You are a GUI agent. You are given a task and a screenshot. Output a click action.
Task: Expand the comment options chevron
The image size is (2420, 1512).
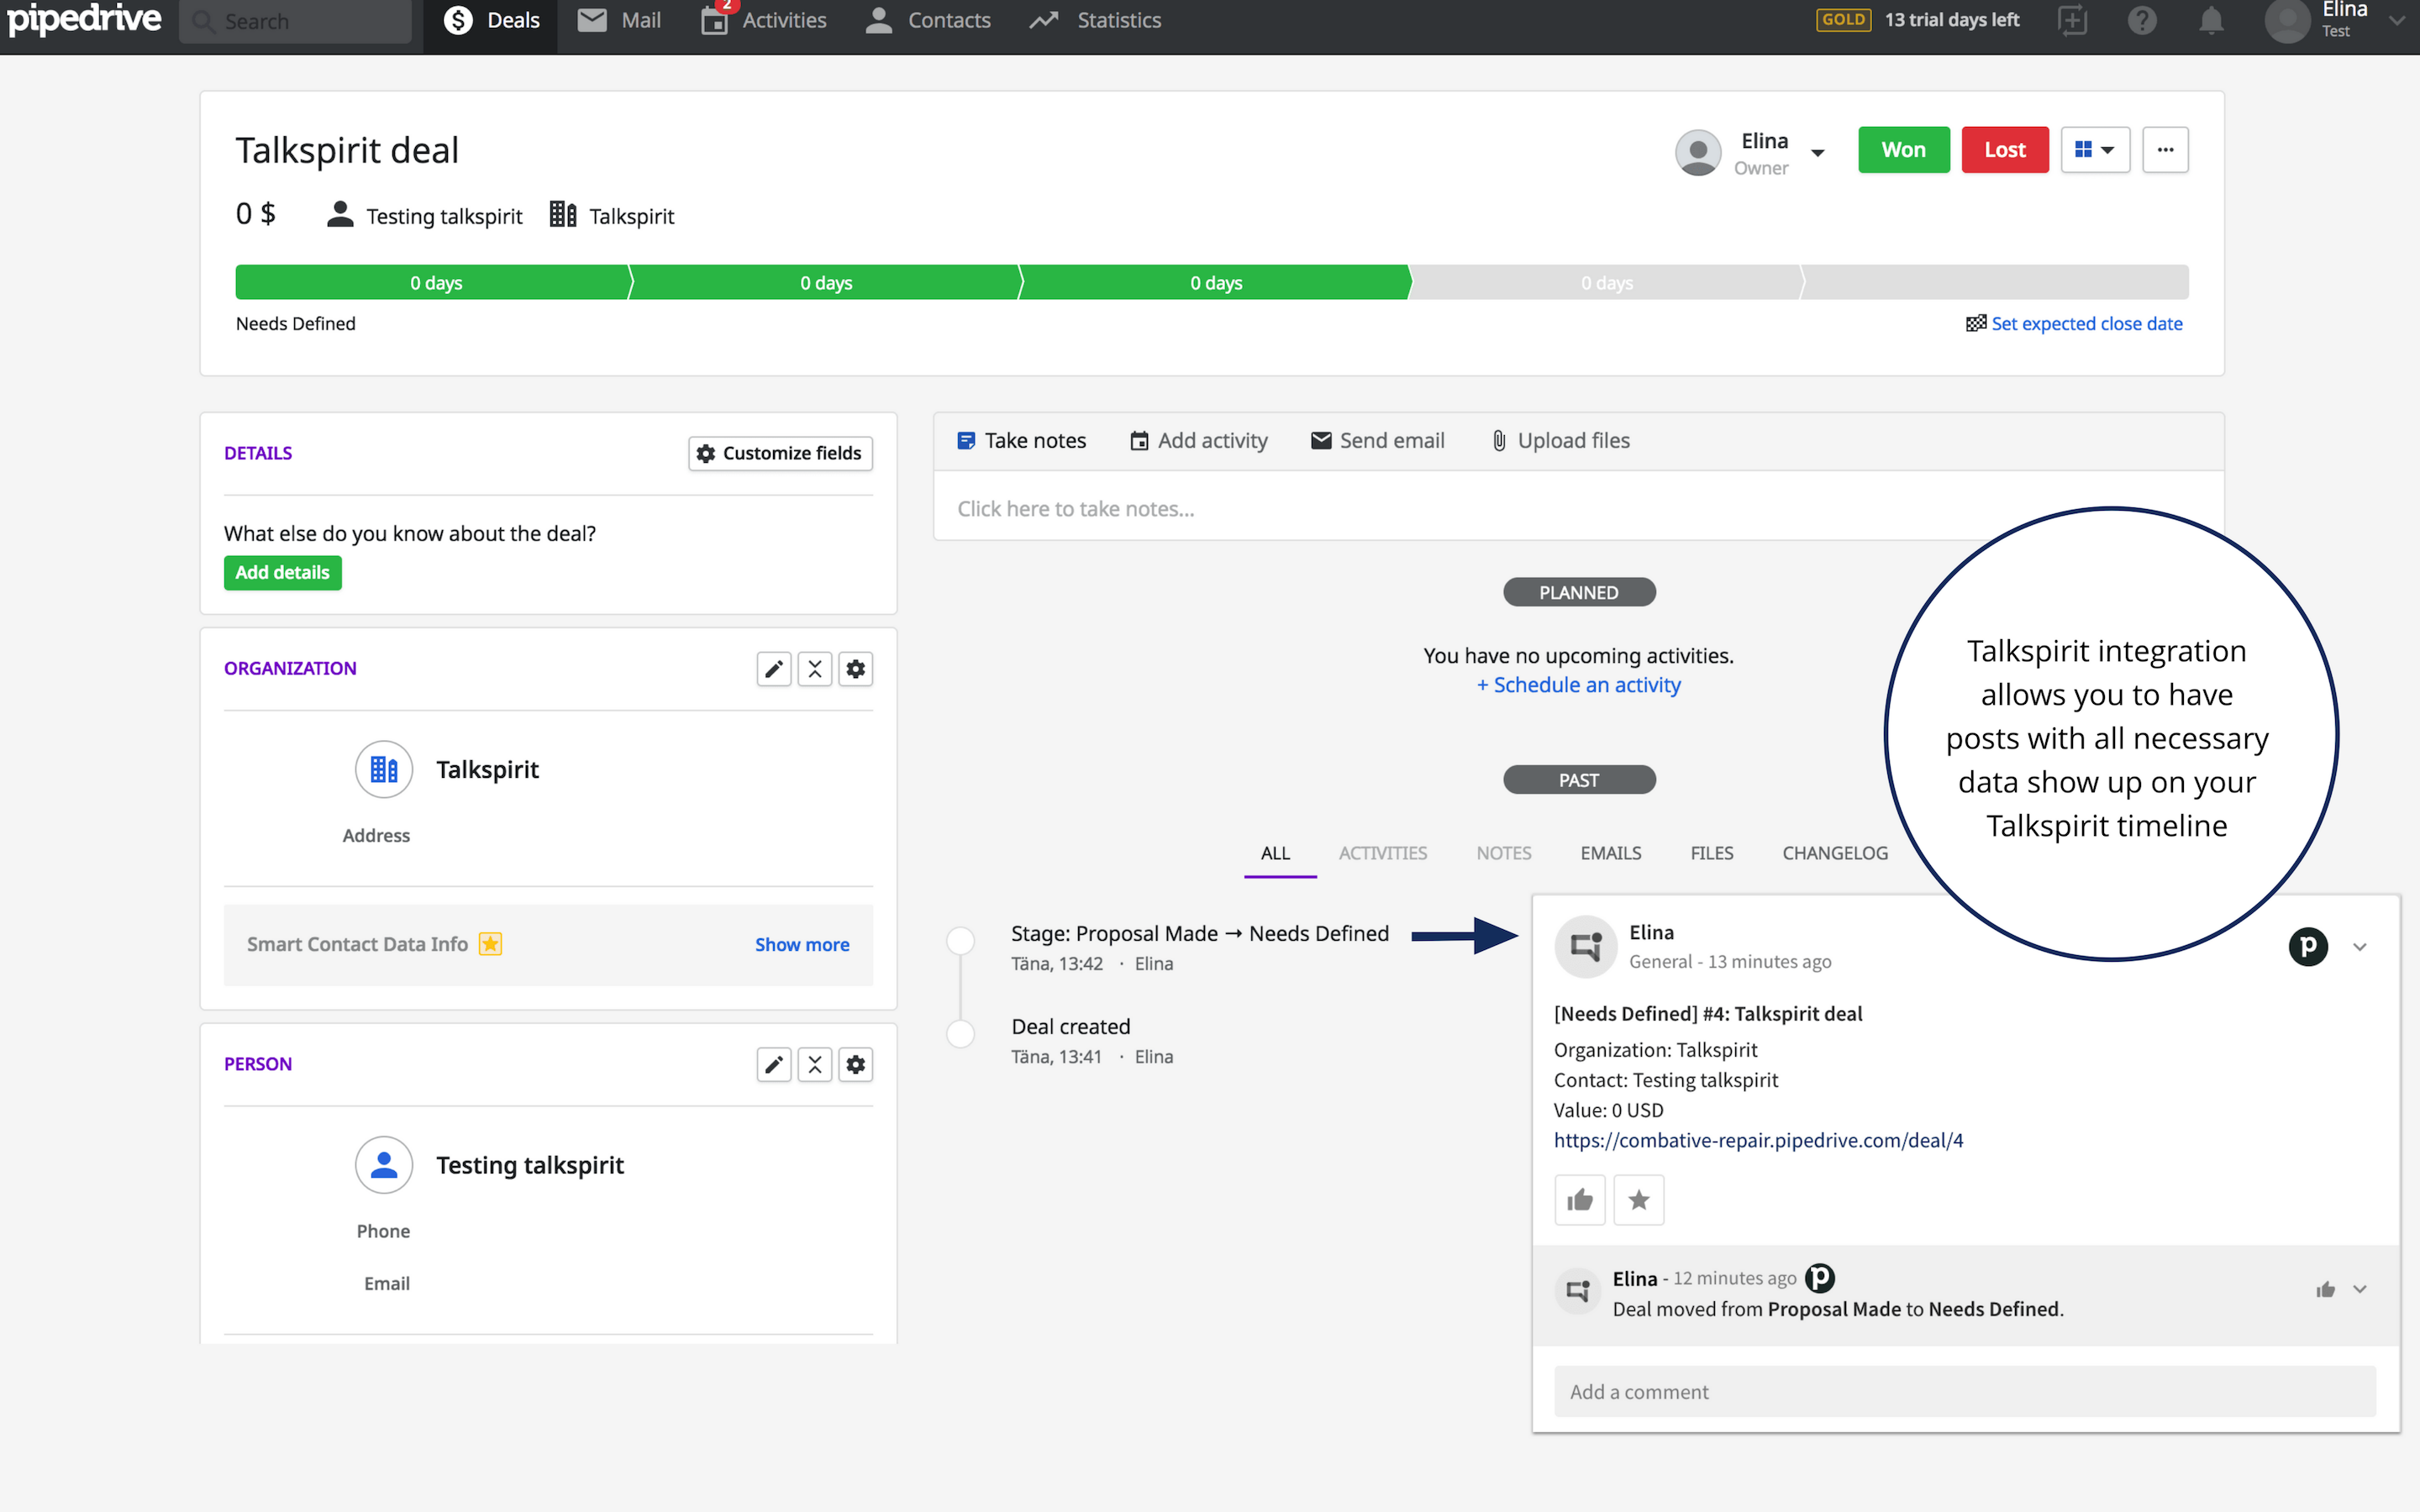(x=2360, y=1290)
